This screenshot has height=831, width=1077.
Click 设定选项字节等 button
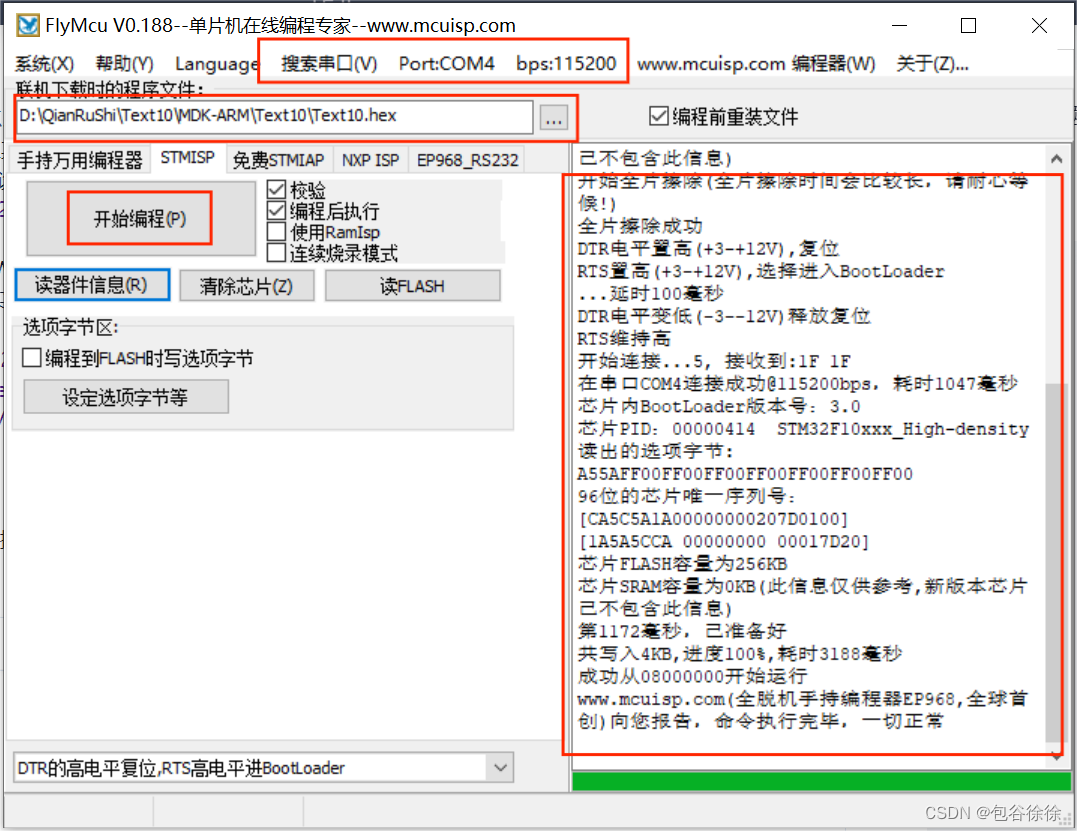pyautogui.click(x=126, y=397)
